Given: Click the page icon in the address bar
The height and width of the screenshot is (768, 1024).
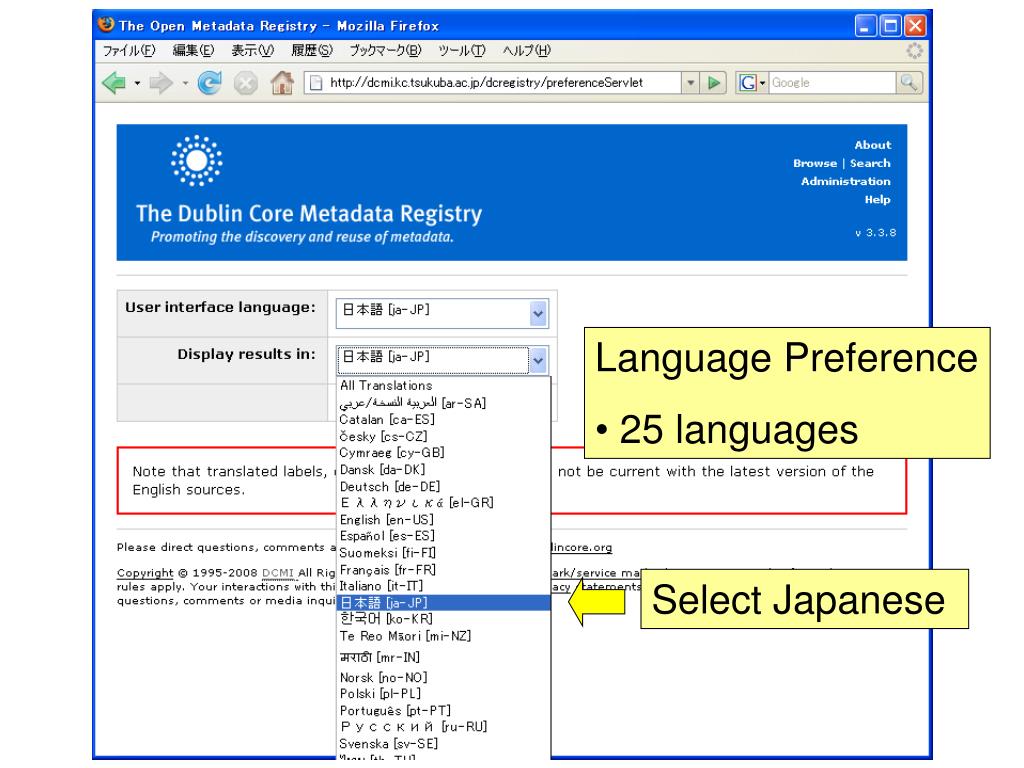Looking at the screenshot, I should click(x=316, y=83).
